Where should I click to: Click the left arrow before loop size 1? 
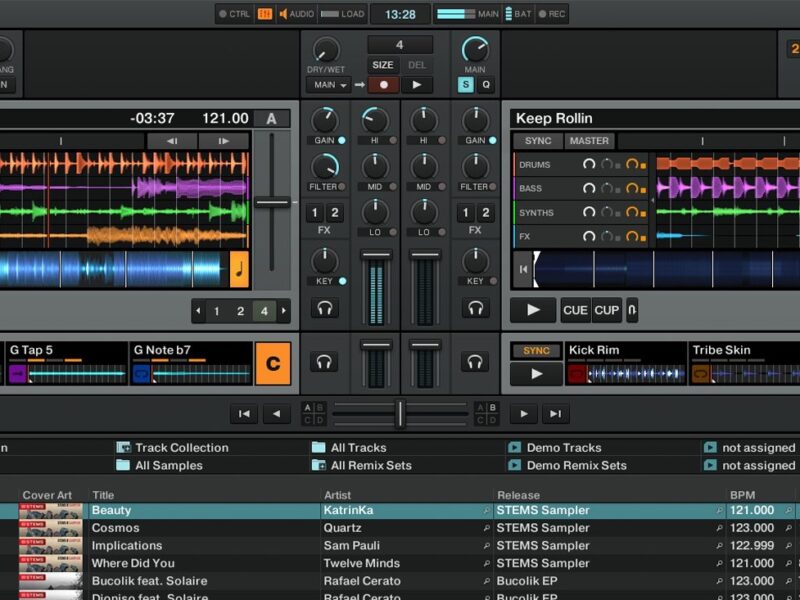pyautogui.click(x=198, y=311)
